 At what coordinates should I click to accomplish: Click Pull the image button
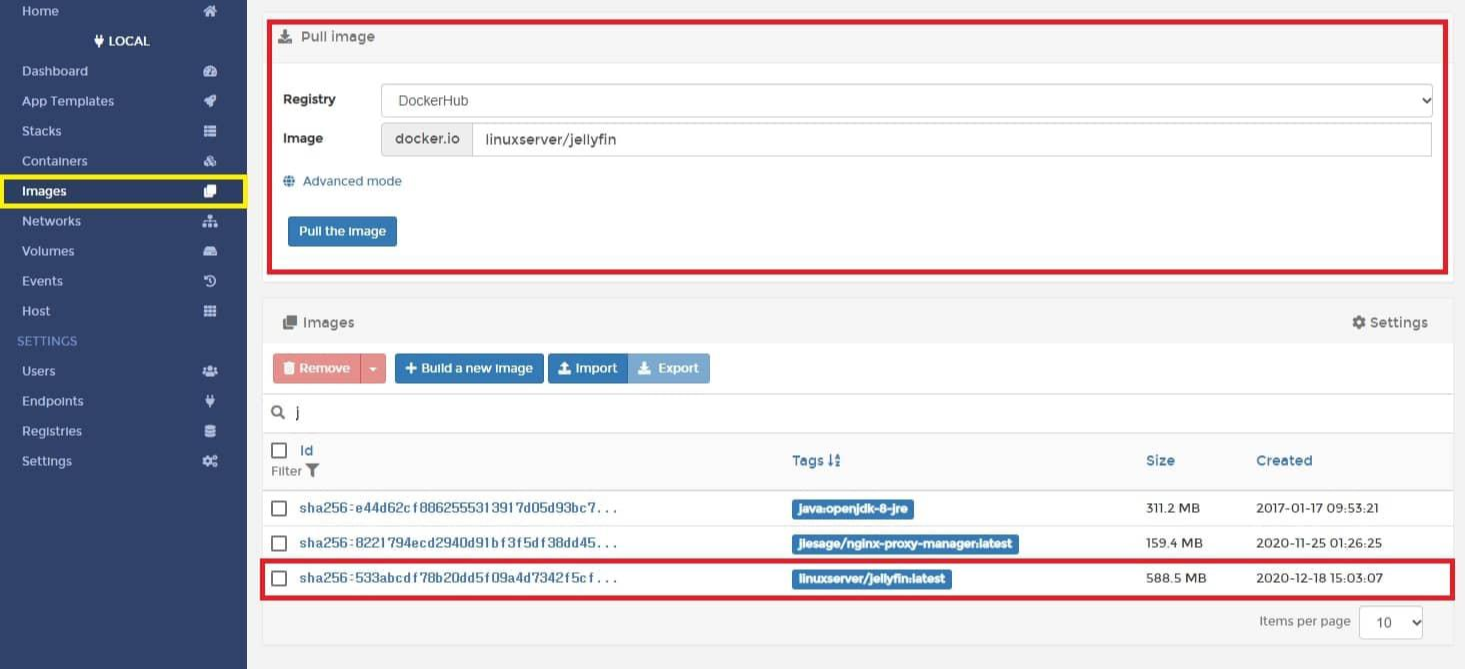tap(342, 231)
